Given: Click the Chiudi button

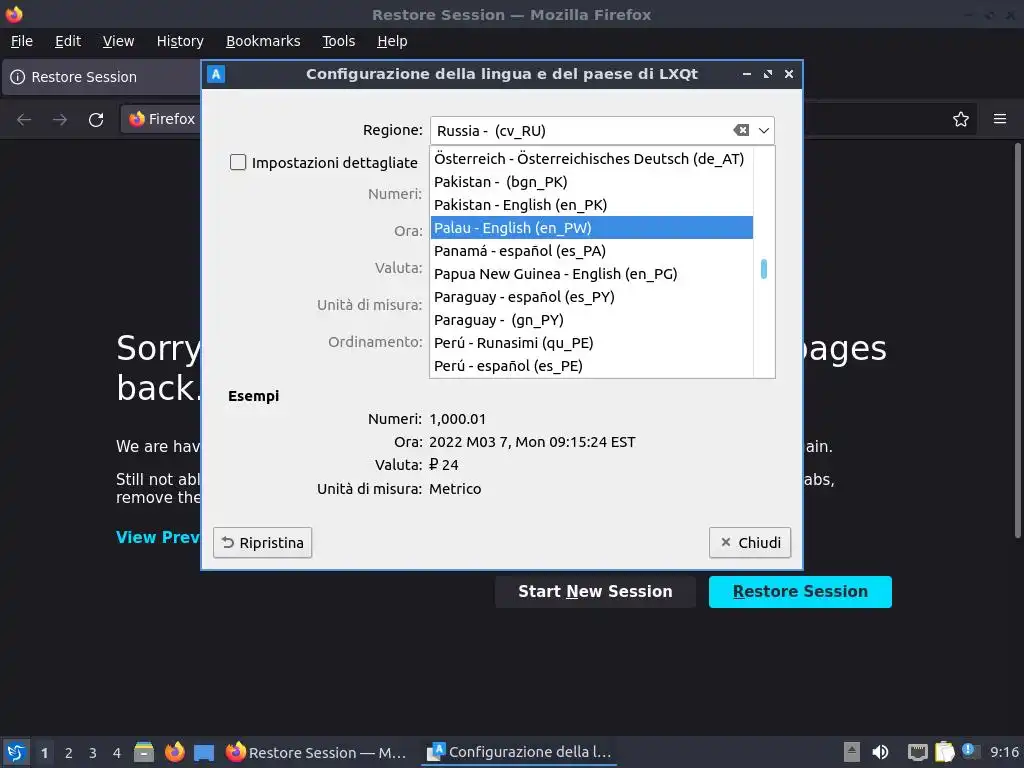Looking at the screenshot, I should tap(750, 543).
